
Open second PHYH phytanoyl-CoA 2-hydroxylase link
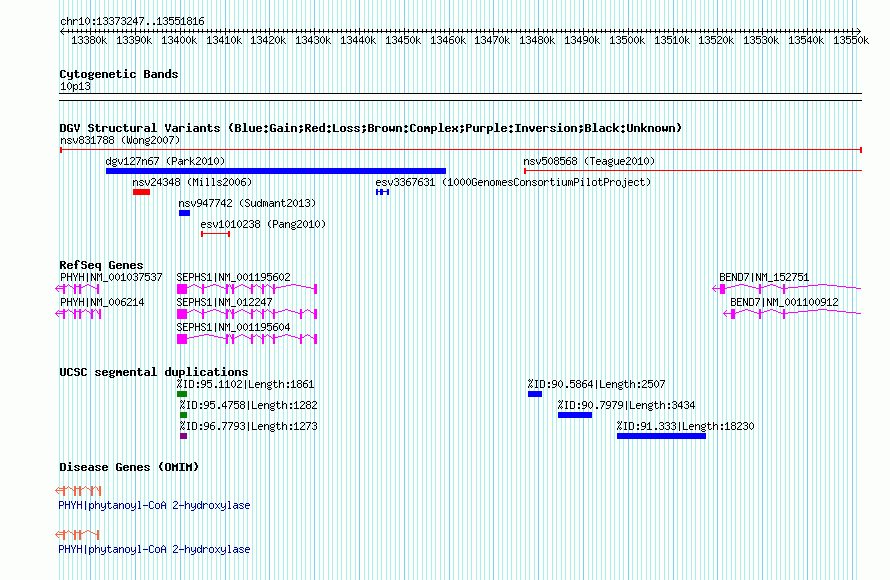[154, 549]
